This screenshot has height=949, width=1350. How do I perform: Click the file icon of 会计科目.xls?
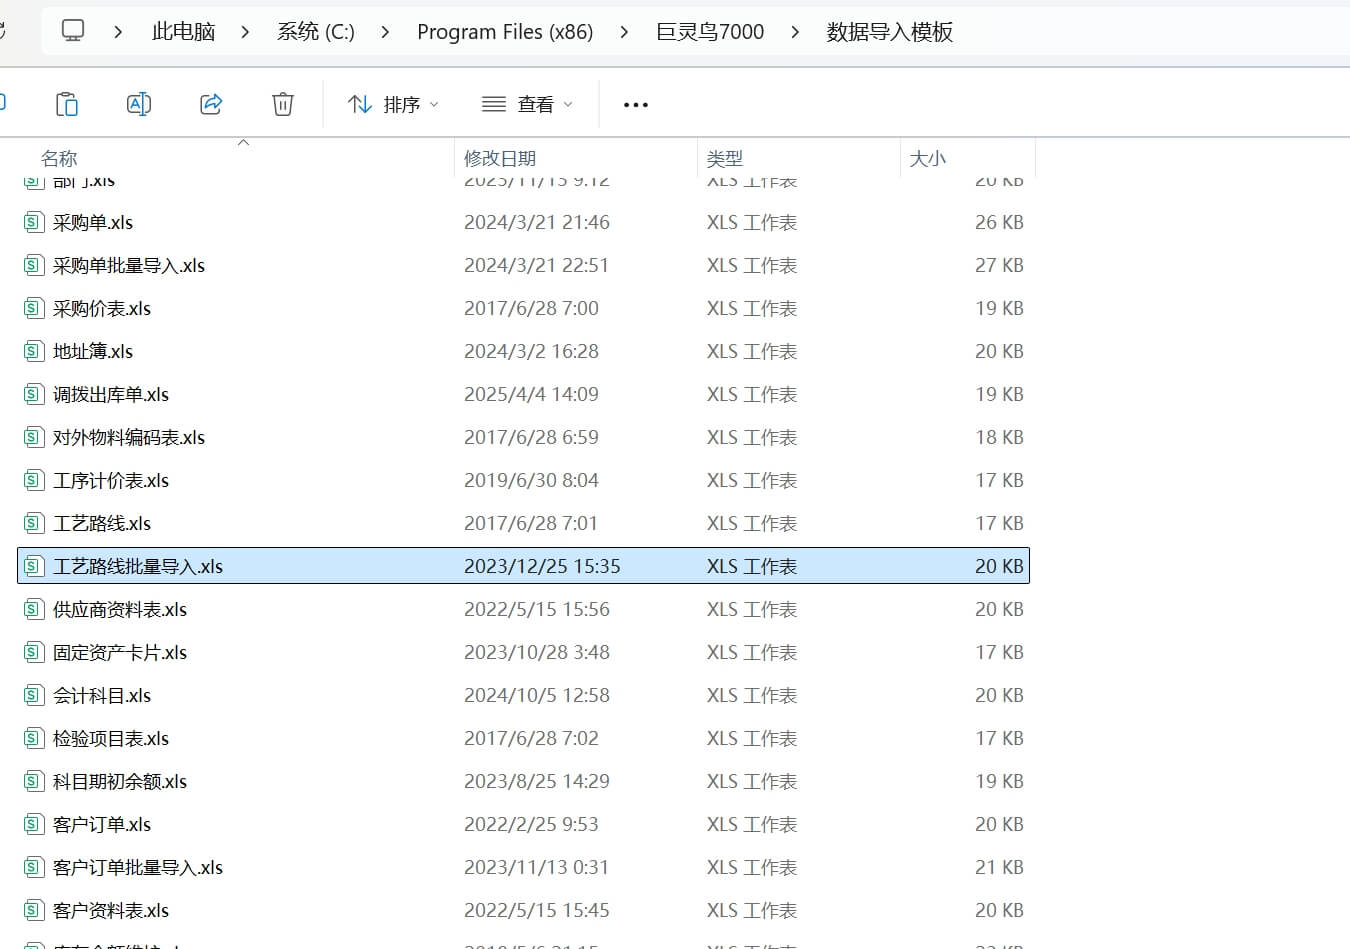tap(34, 695)
